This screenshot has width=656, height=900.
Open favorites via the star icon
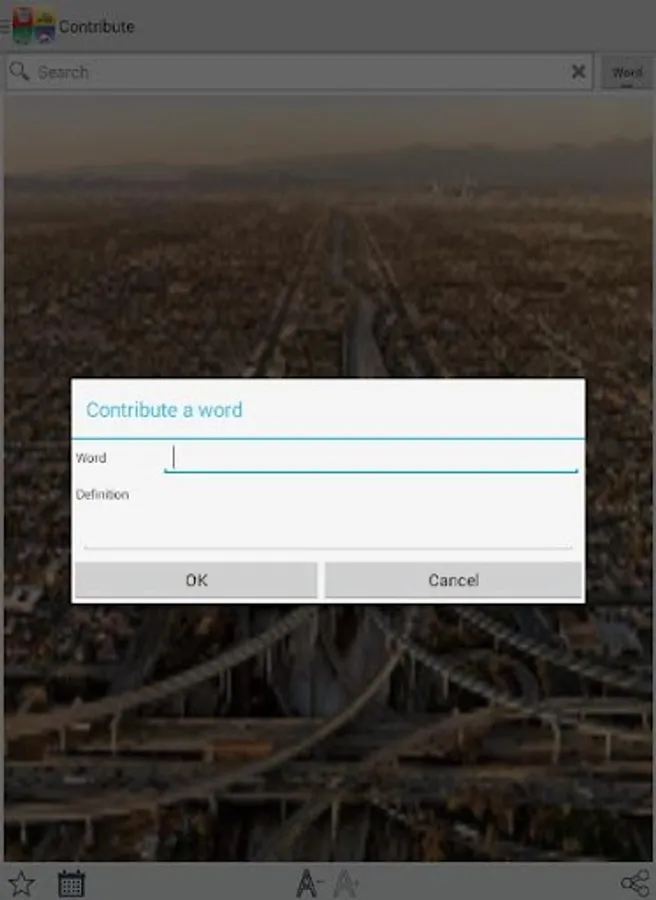(x=21, y=883)
